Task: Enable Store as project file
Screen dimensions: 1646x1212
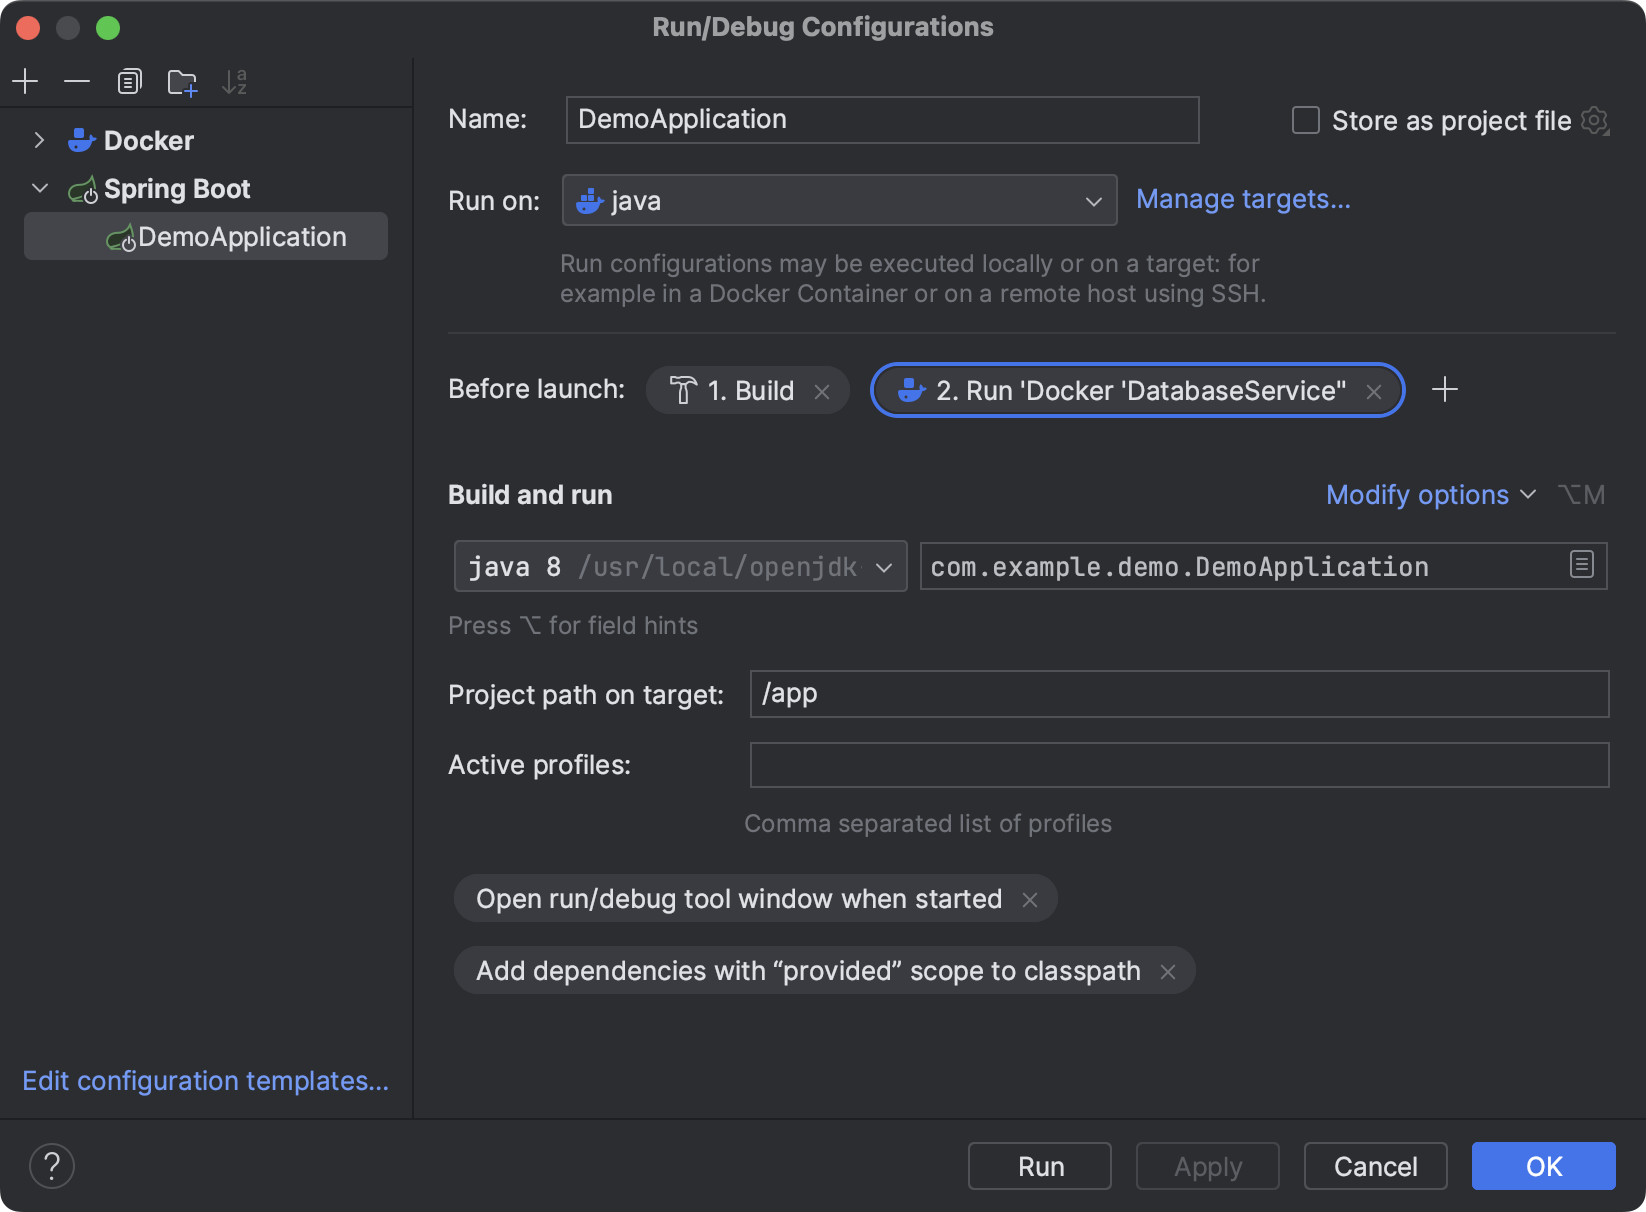Action: click(x=1305, y=120)
